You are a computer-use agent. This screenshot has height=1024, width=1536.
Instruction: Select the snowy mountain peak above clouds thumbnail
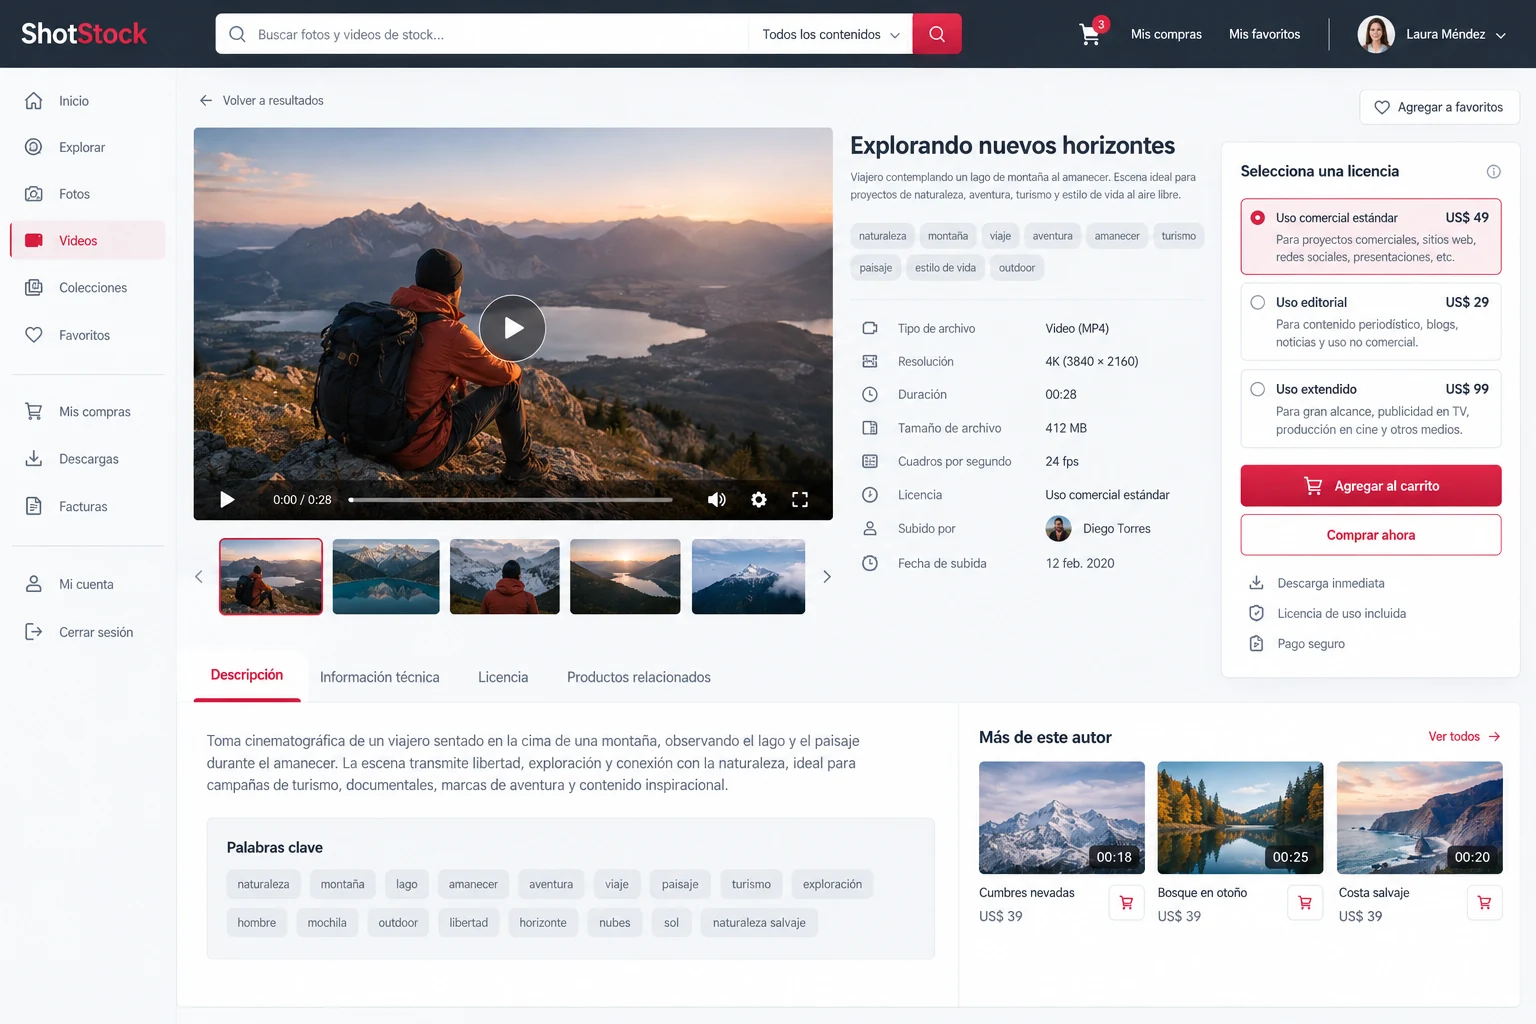tap(748, 577)
